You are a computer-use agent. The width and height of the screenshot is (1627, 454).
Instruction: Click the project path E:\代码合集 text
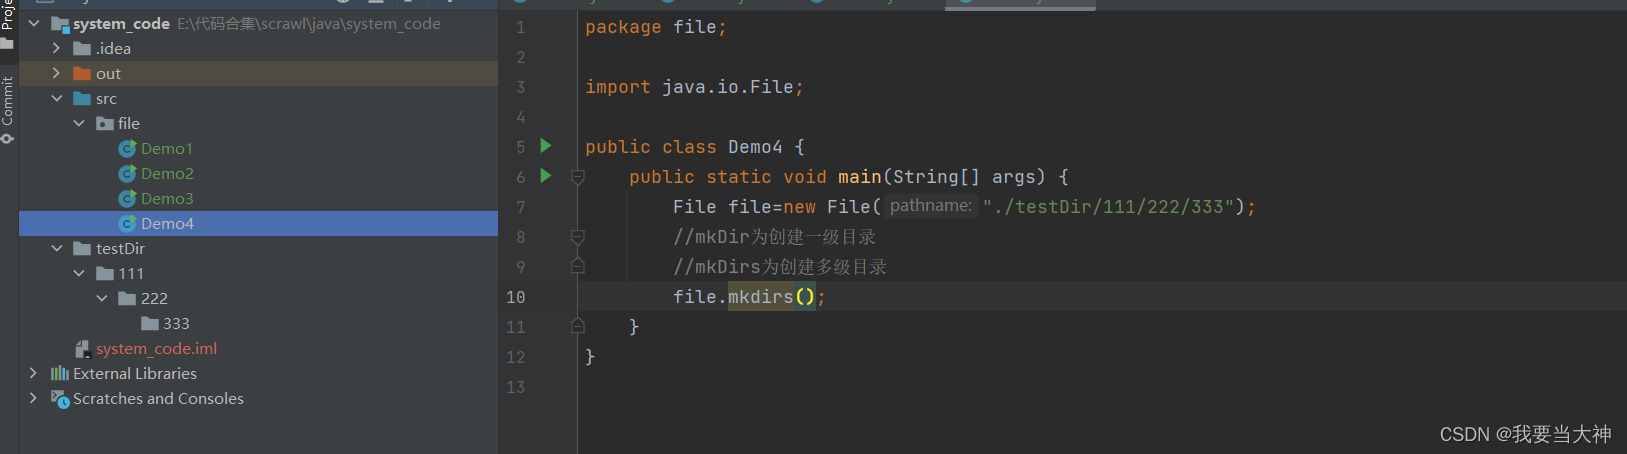tap(309, 23)
